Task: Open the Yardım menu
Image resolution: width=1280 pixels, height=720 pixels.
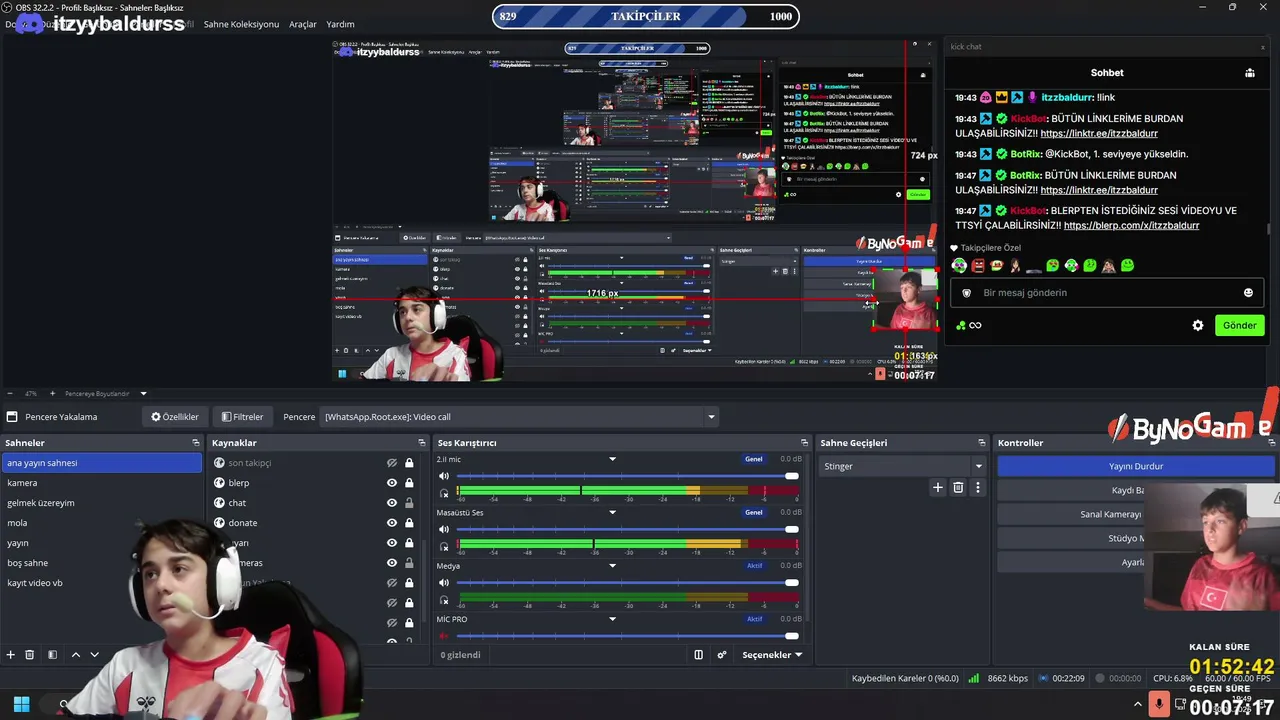Action: (x=340, y=24)
